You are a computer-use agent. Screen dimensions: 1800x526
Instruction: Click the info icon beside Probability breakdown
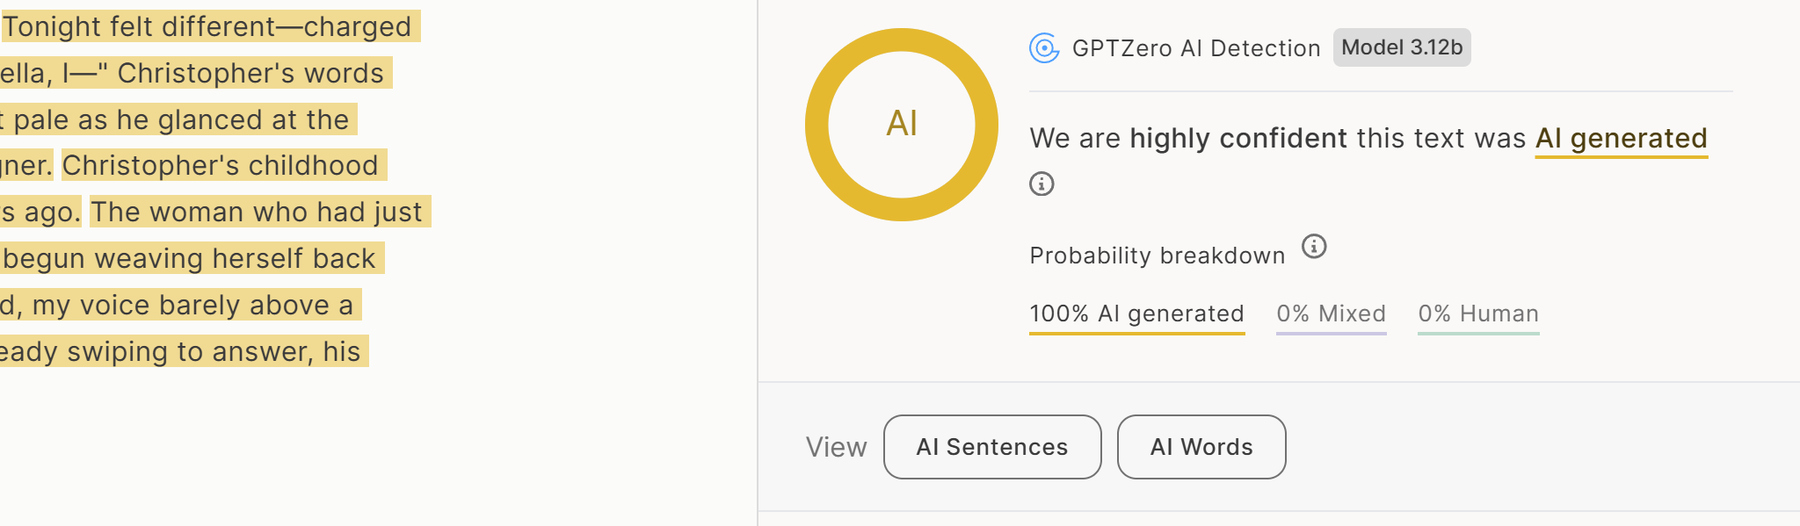[x=1314, y=247]
